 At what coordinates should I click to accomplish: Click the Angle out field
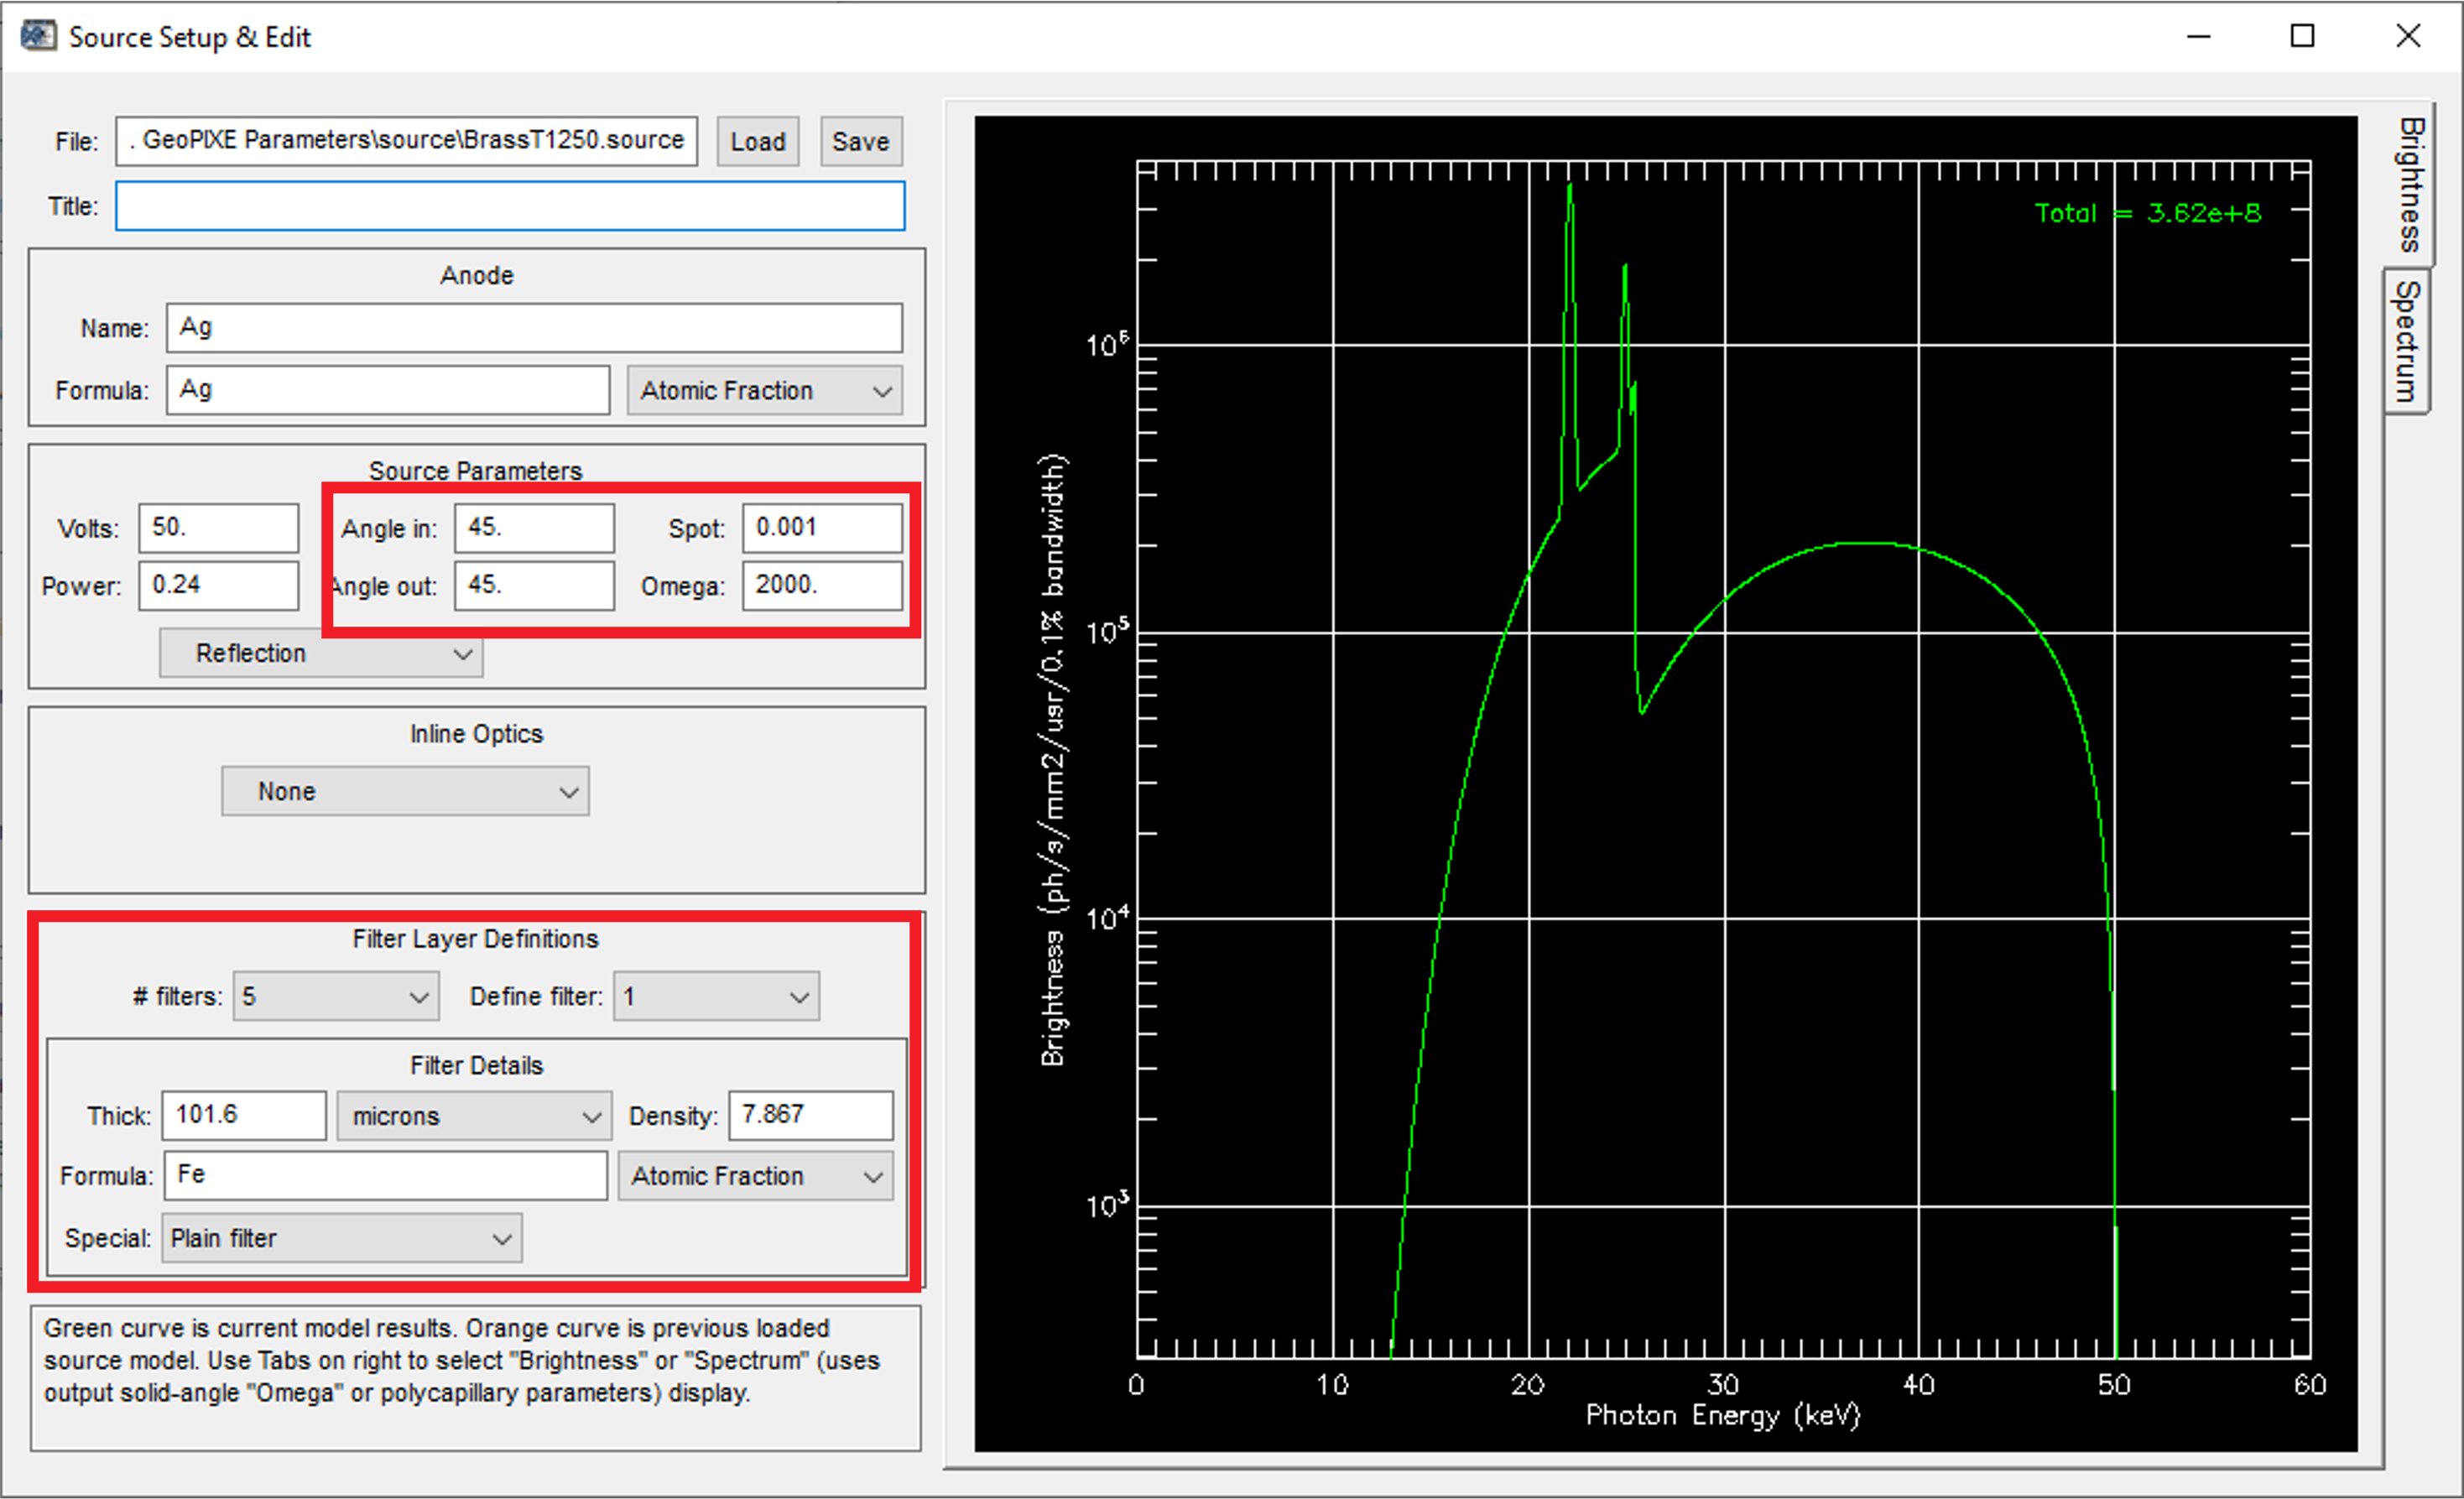534,585
